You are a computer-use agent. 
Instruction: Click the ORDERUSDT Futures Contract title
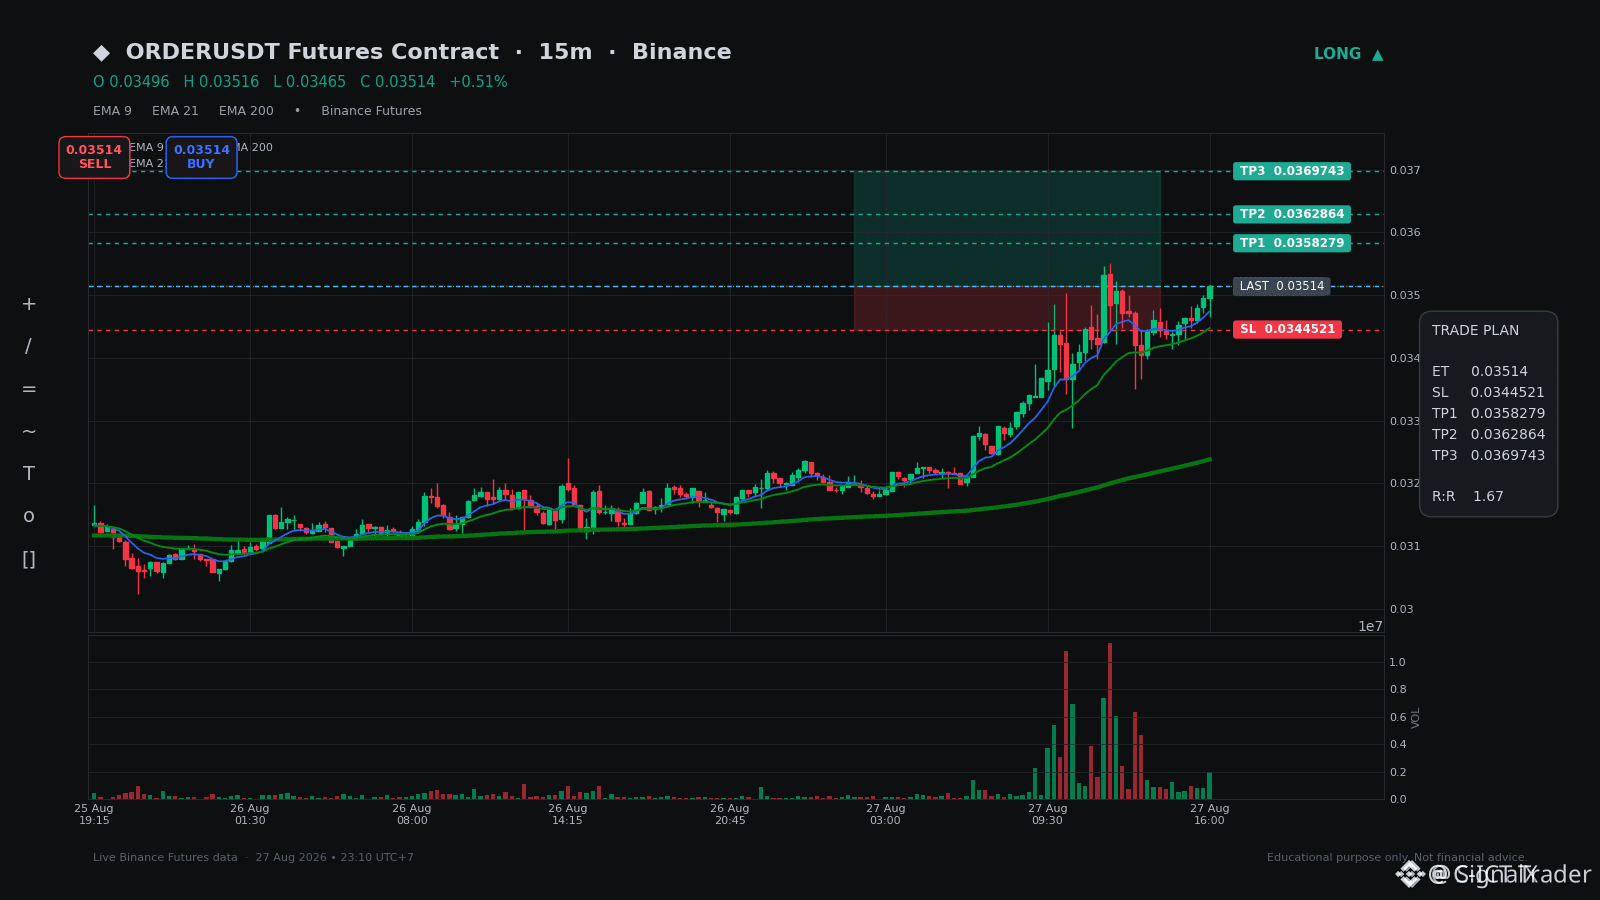pyautogui.click(x=312, y=52)
